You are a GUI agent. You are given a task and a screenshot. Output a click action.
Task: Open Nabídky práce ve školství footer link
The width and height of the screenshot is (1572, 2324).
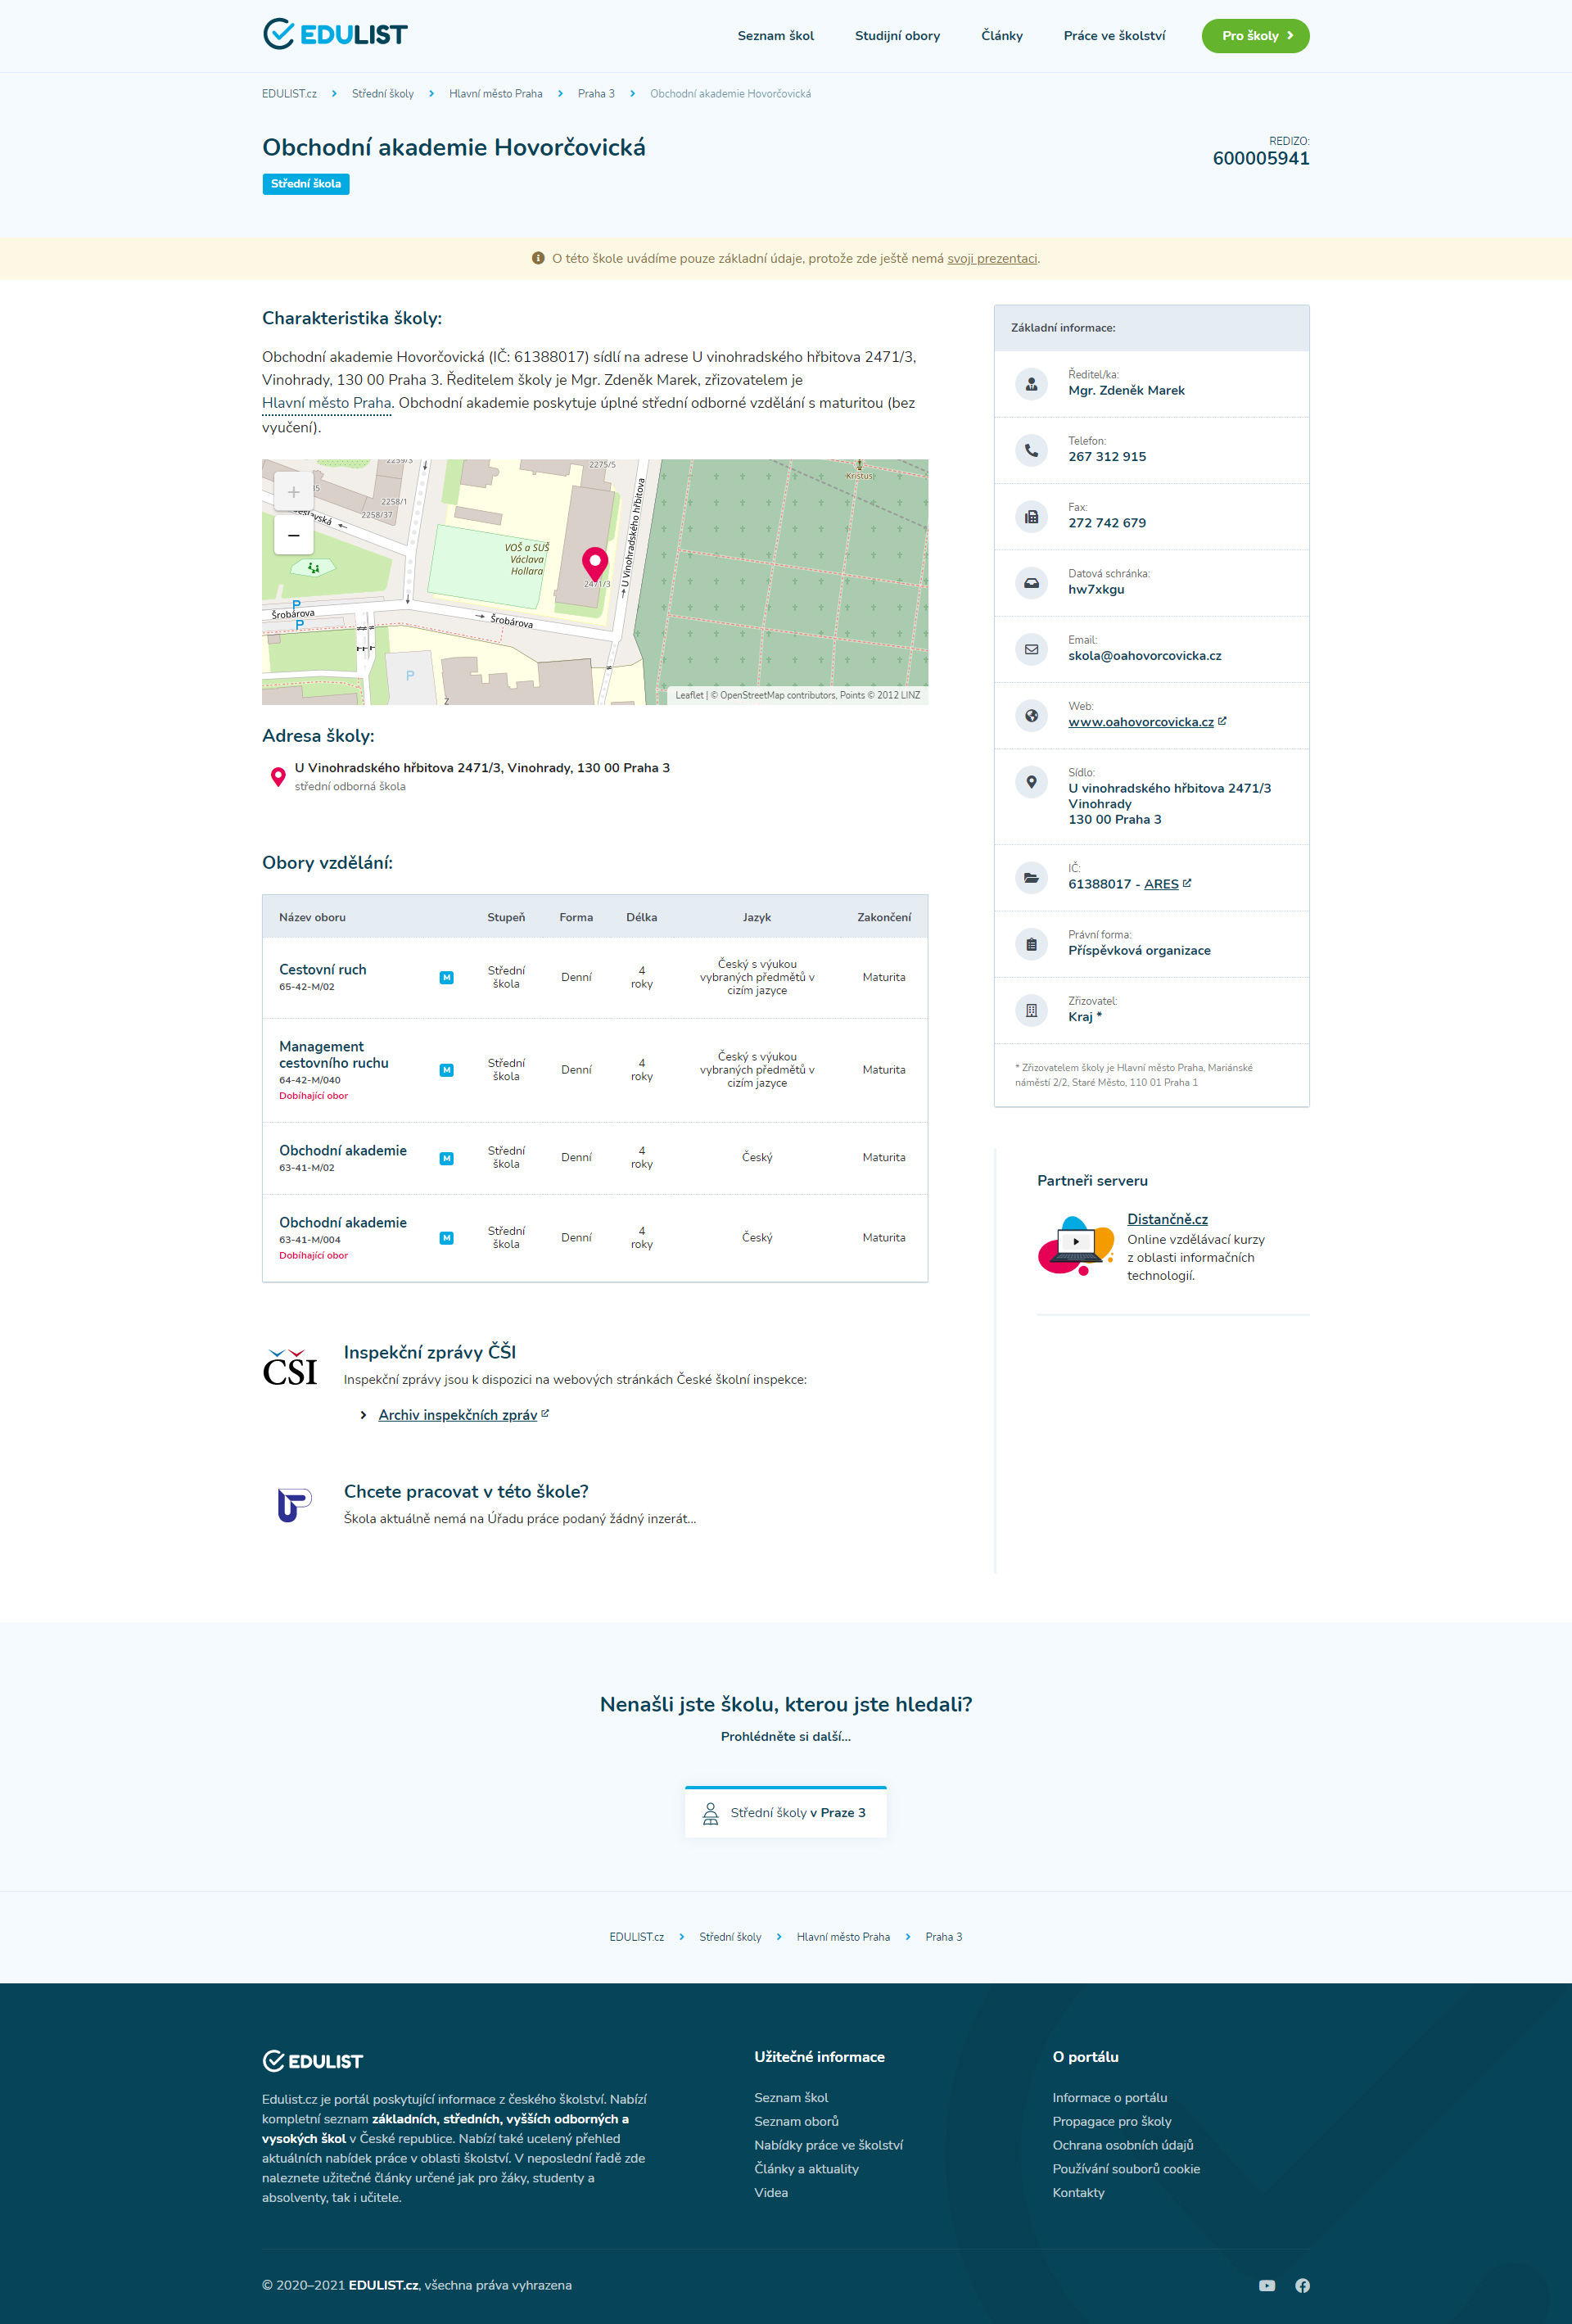[x=828, y=2145]
